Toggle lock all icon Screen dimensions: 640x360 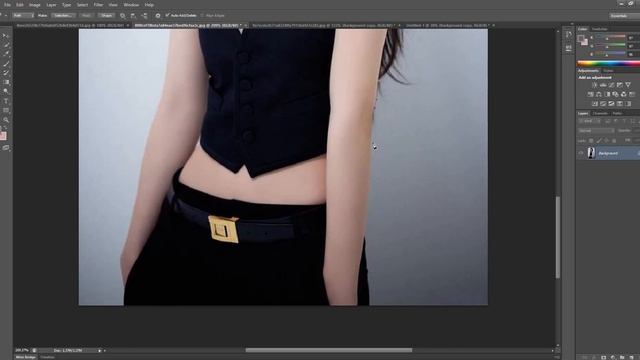(x=614, y=140)
